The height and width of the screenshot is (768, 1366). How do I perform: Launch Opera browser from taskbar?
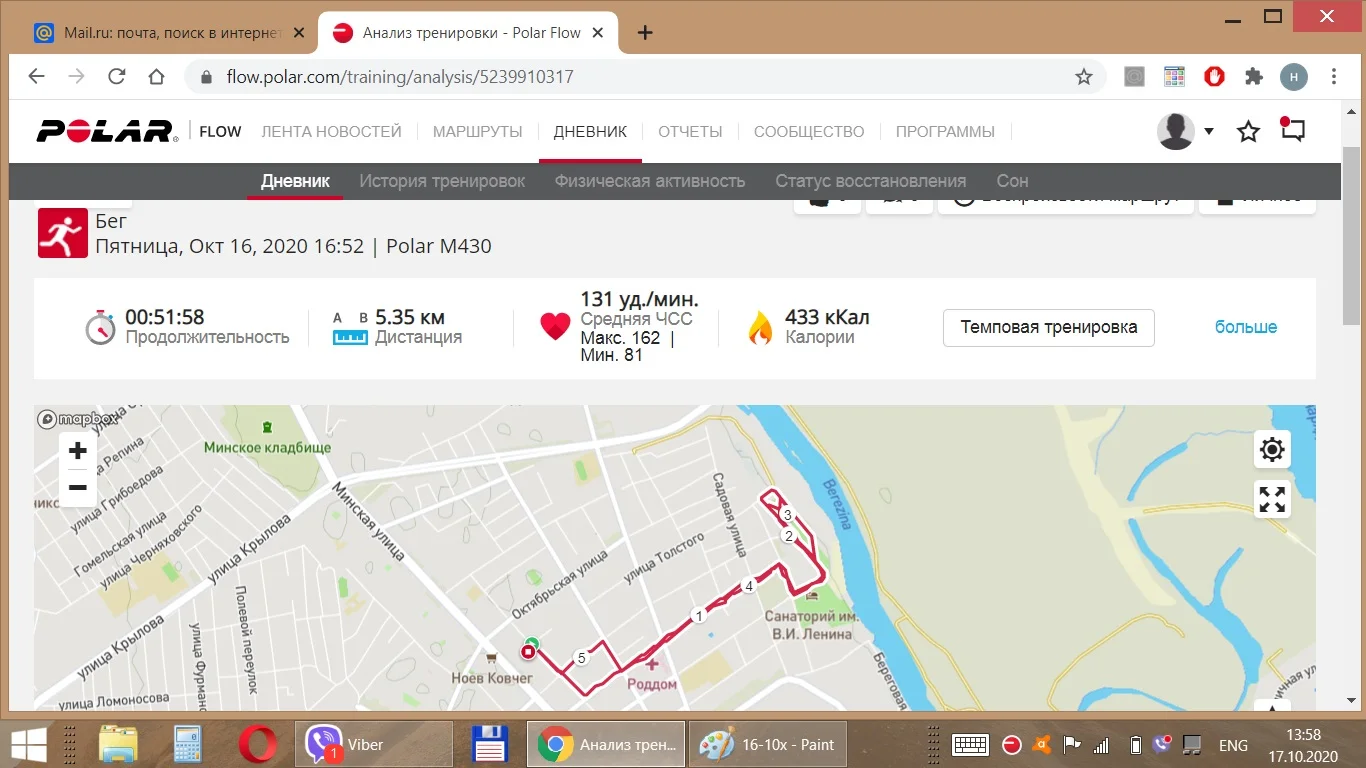257,745
